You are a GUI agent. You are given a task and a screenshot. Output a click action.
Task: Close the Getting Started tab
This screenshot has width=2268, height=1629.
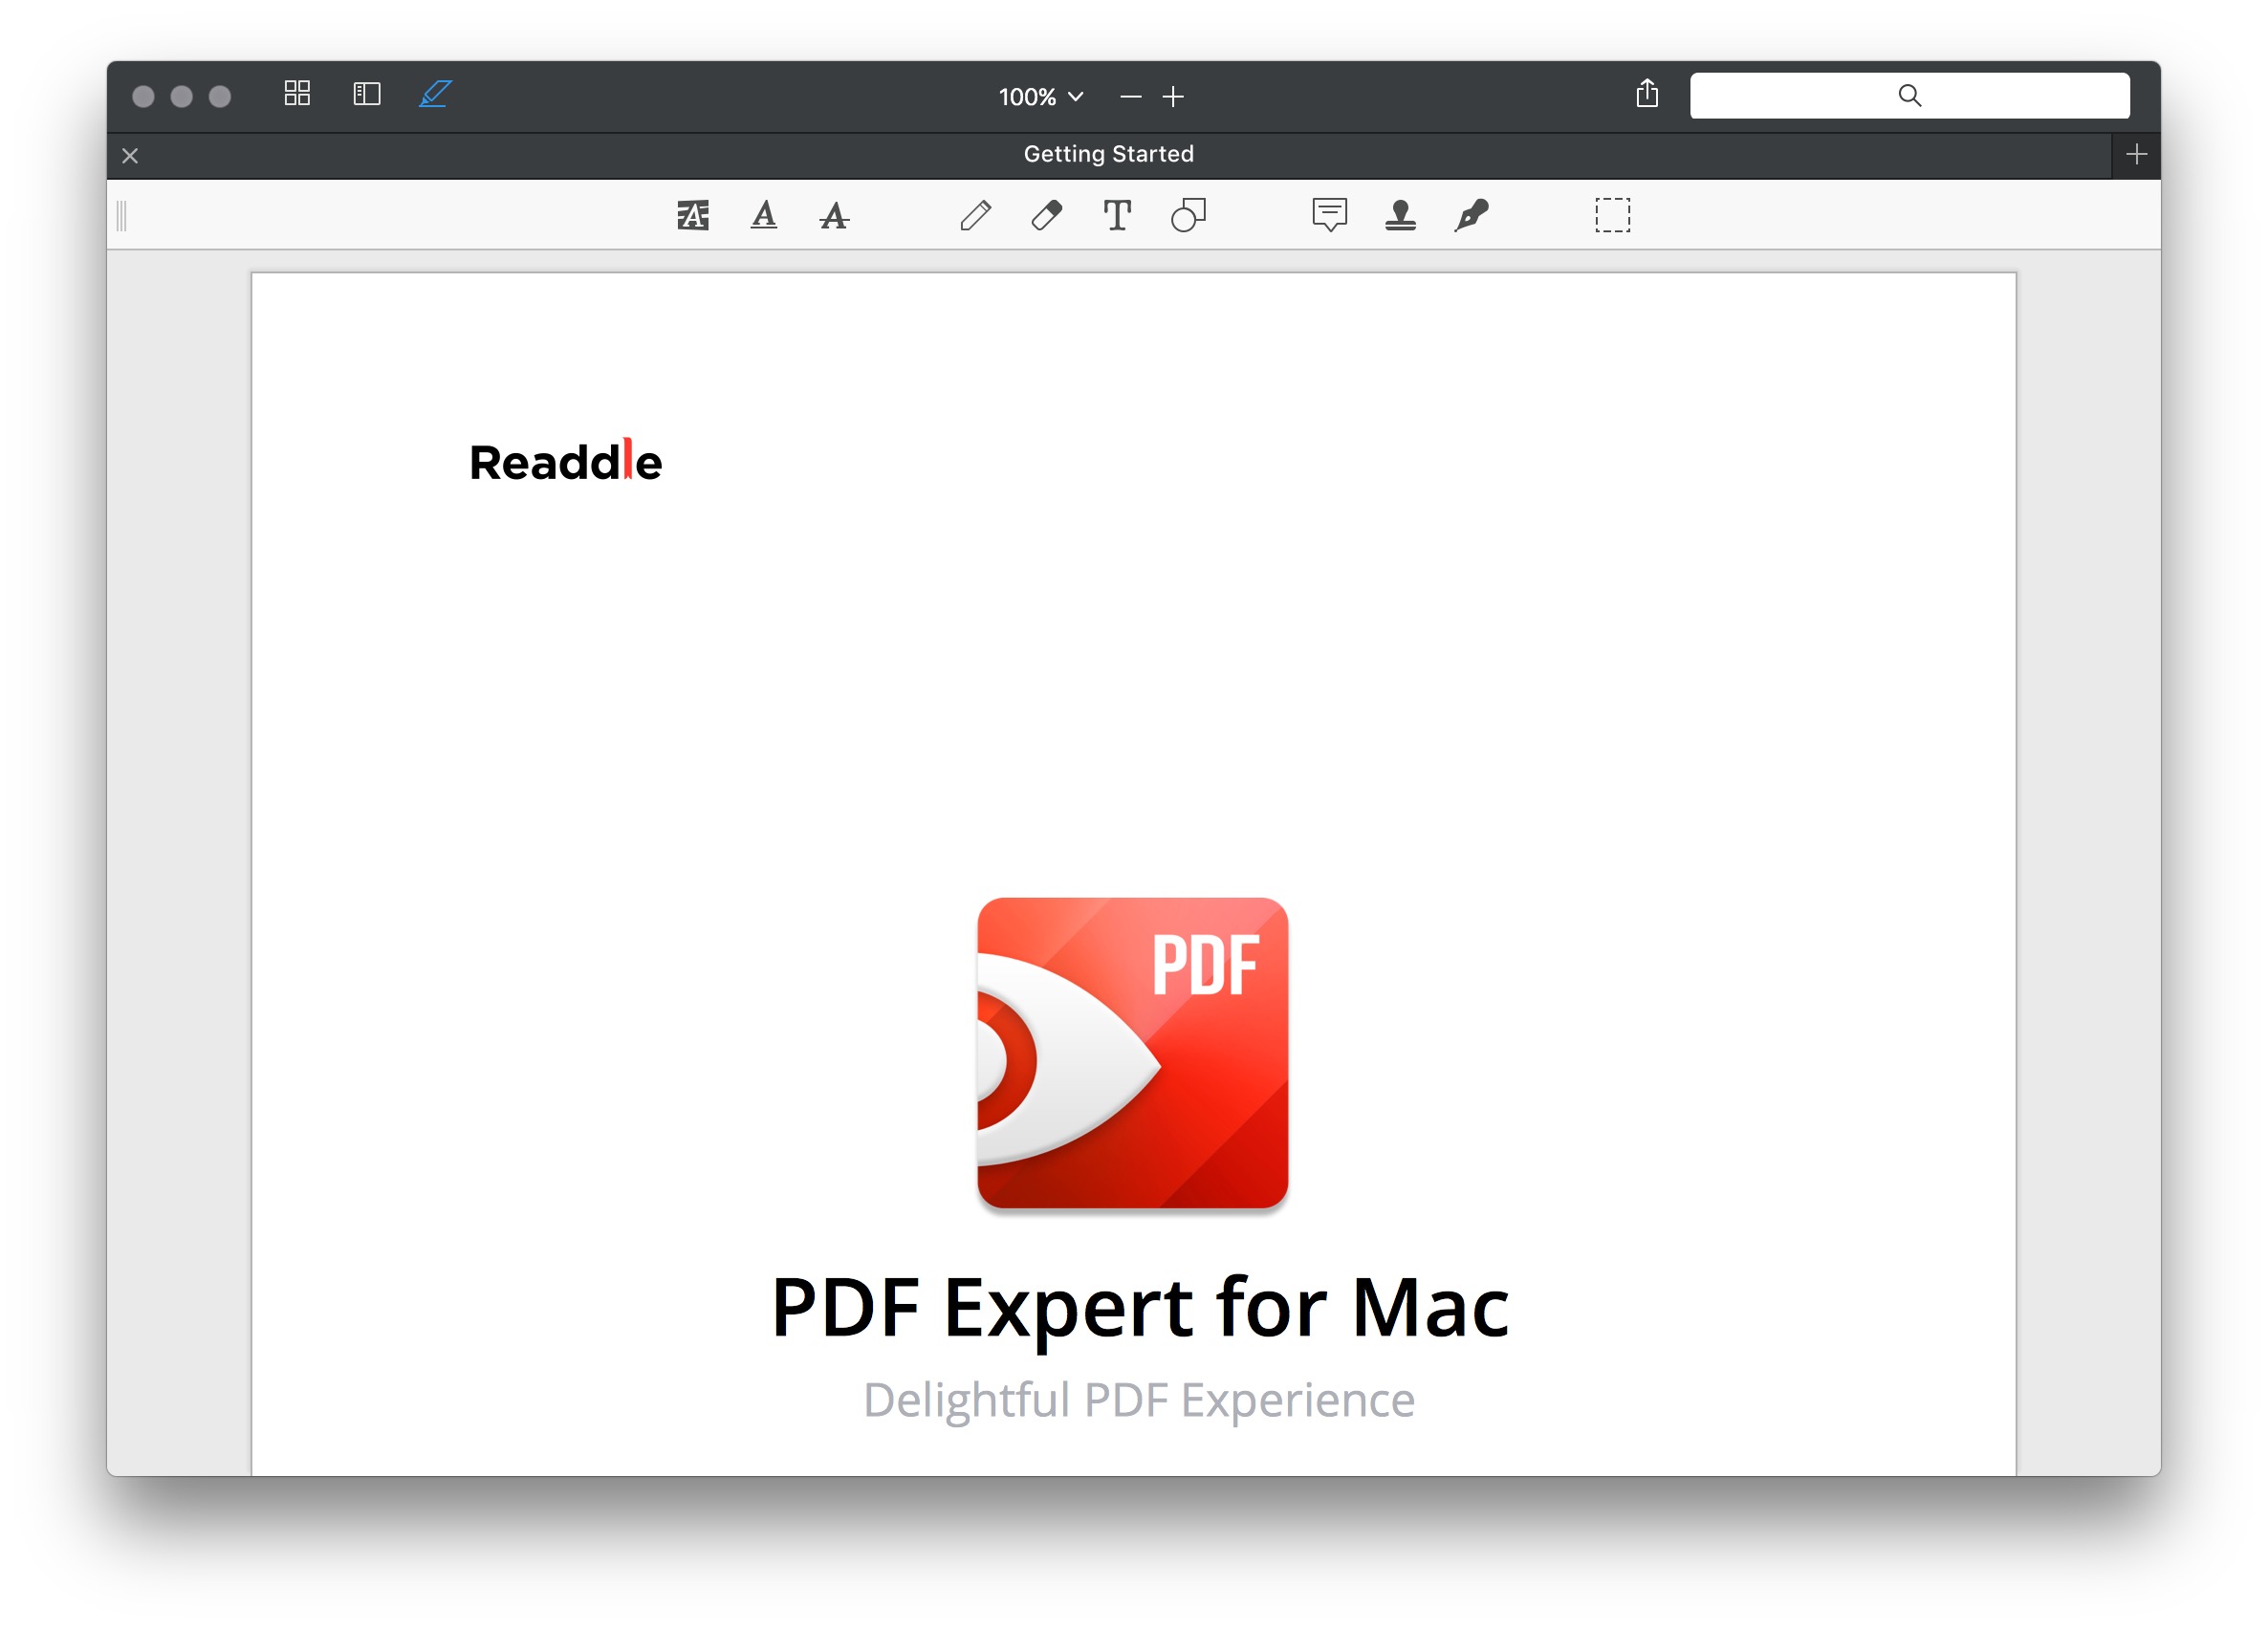coord(130,155)
